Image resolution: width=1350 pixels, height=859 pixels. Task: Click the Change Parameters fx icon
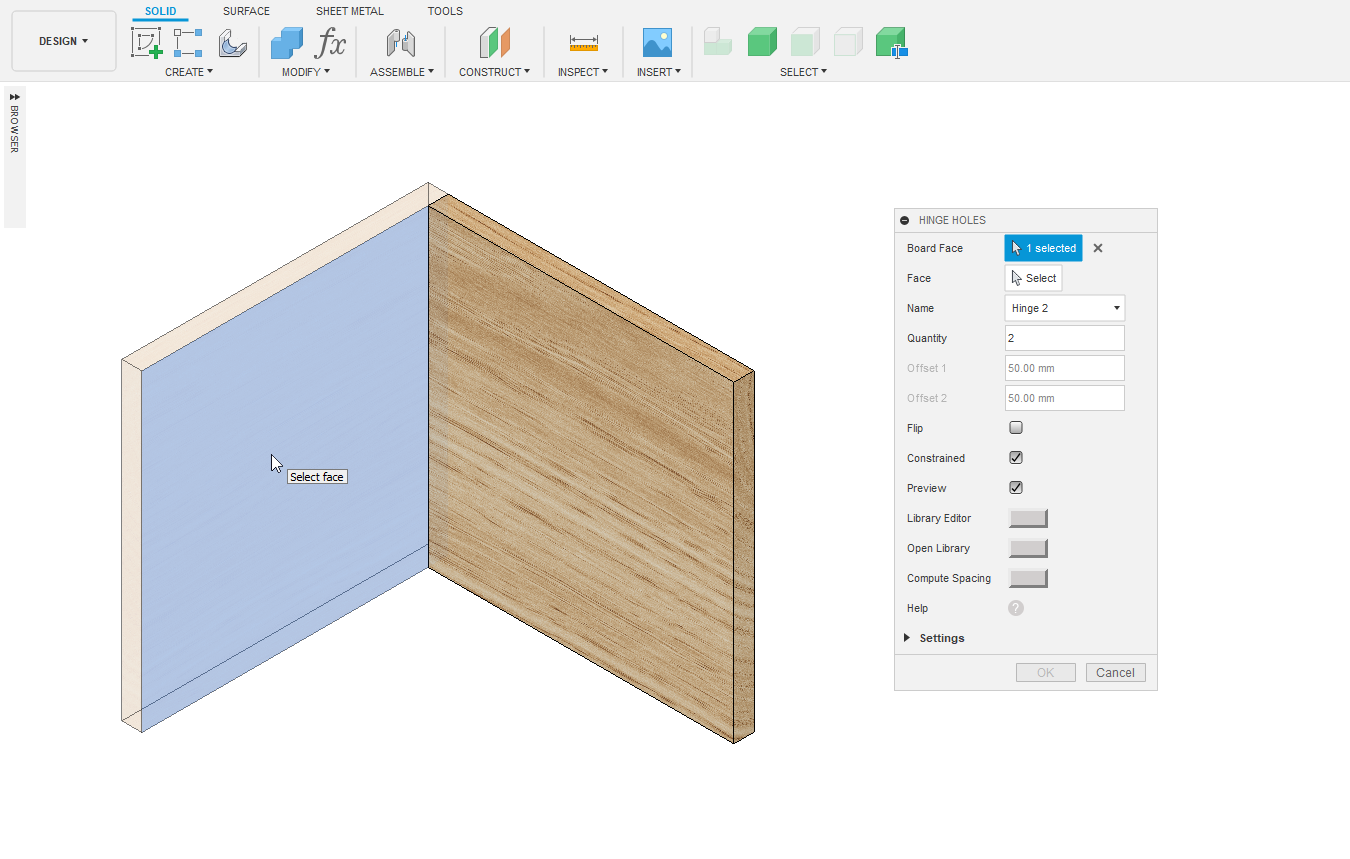[x=330, y=43]
